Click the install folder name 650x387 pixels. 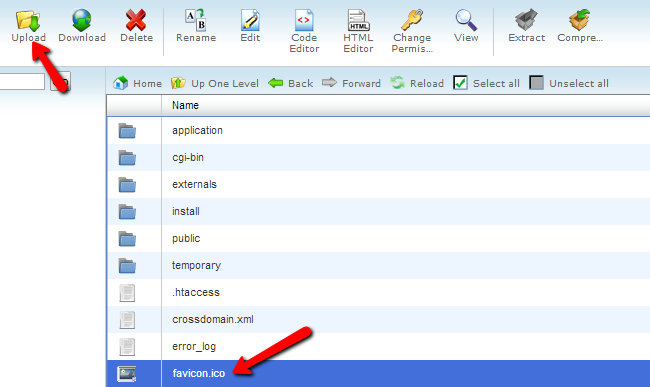[186, 211]
